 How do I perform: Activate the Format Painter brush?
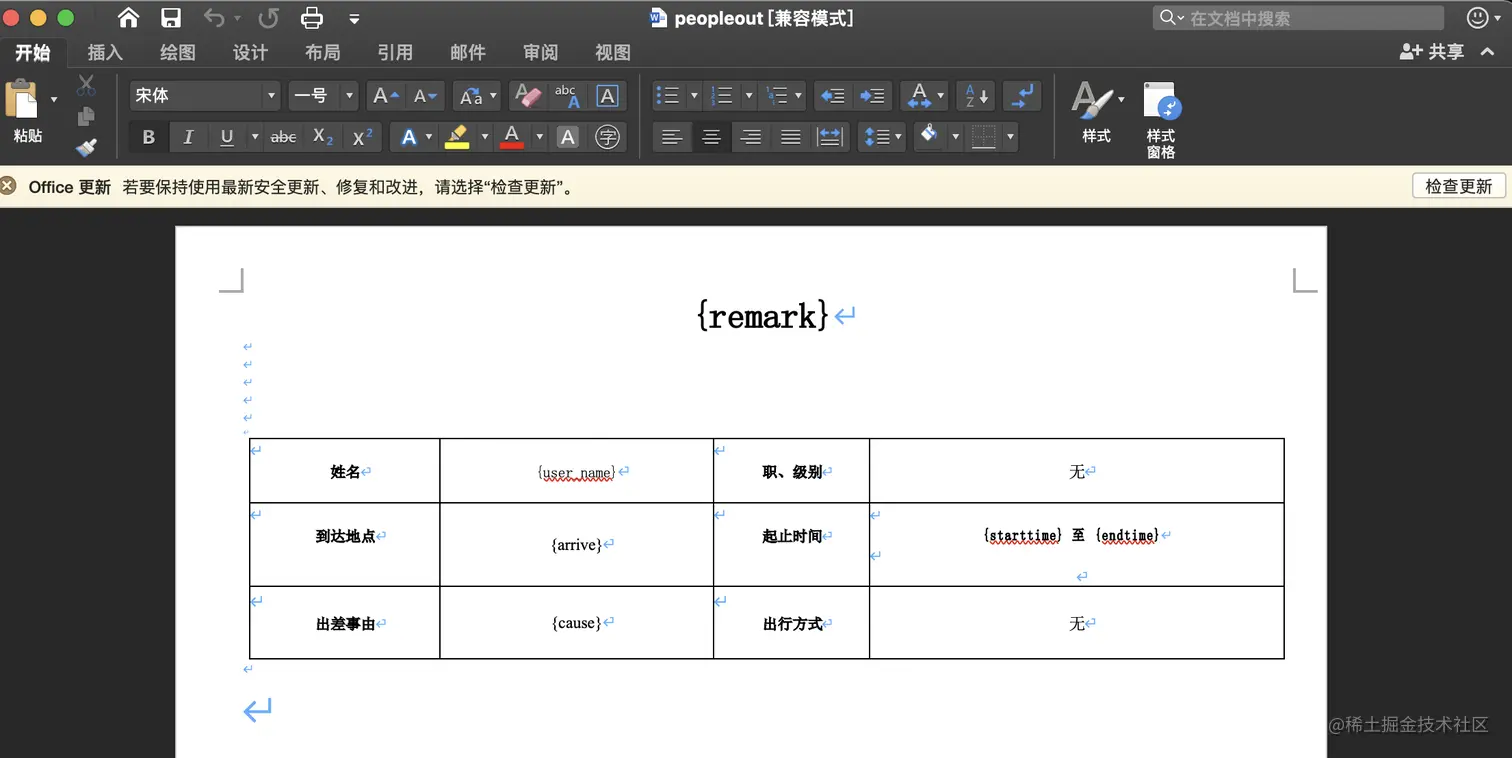[x=86, y=148]
